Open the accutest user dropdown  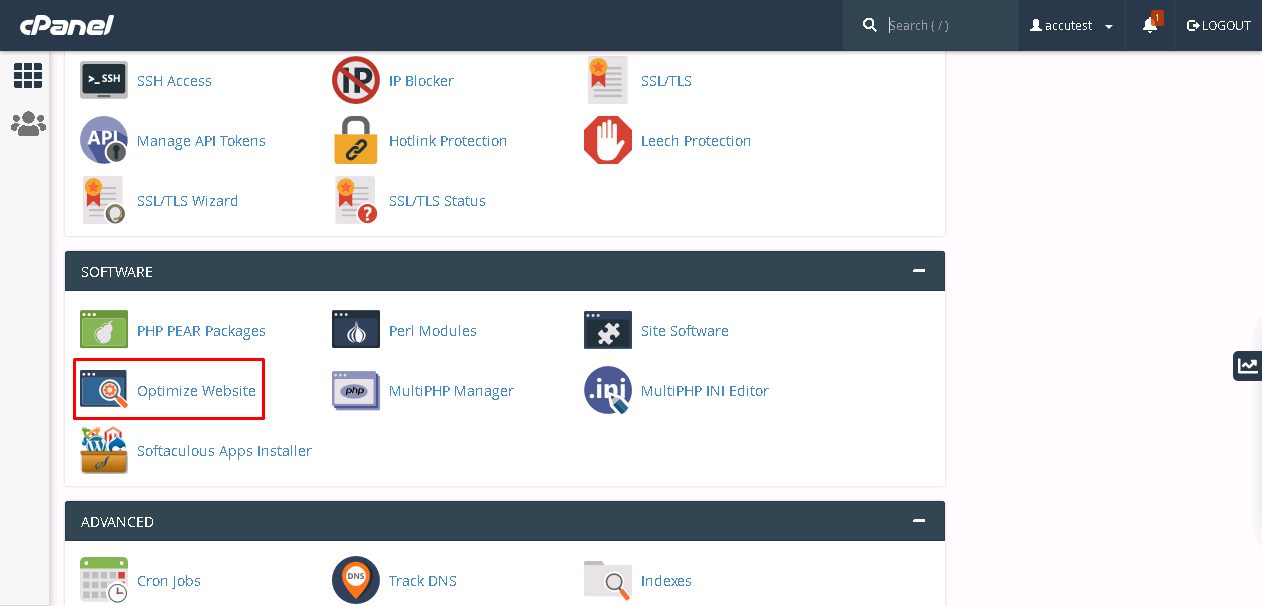coord(1072,25)
